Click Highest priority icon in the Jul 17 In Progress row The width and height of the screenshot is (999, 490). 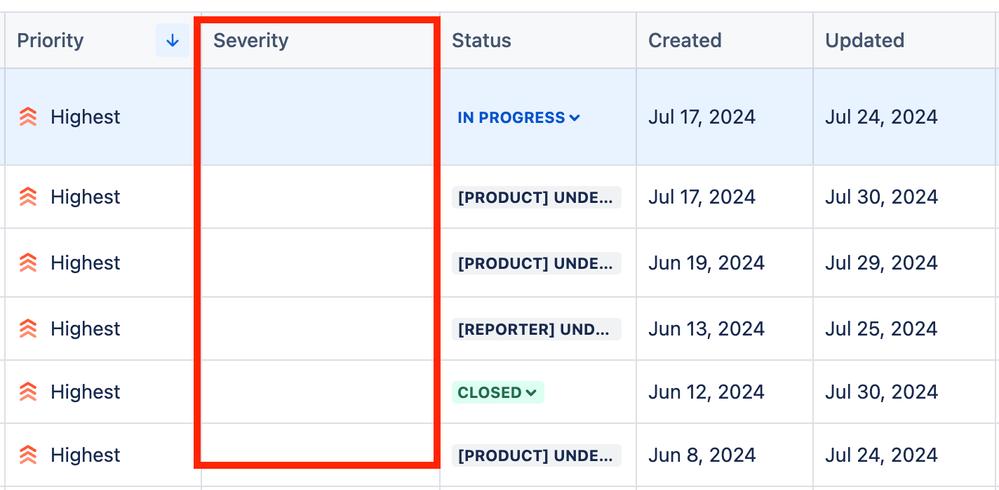click(x=28, y=117)
